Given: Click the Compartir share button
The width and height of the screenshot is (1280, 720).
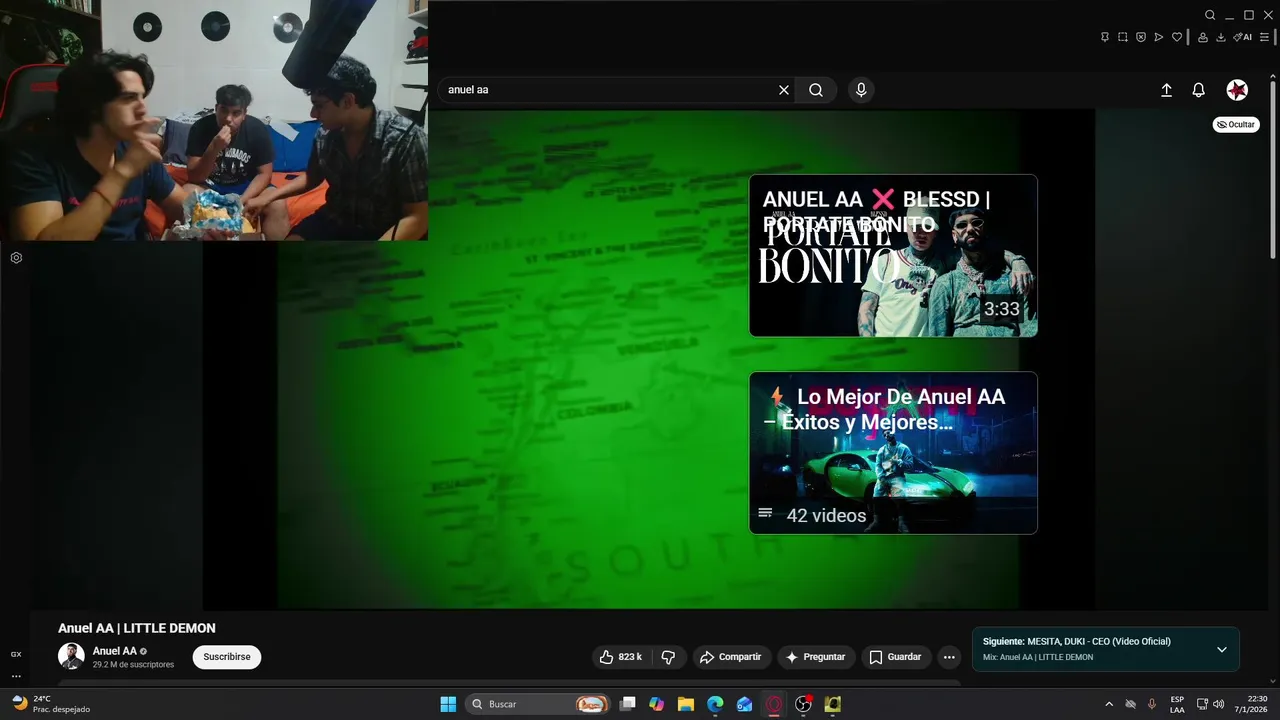Looking at the screenshot, I should (730, 657).
